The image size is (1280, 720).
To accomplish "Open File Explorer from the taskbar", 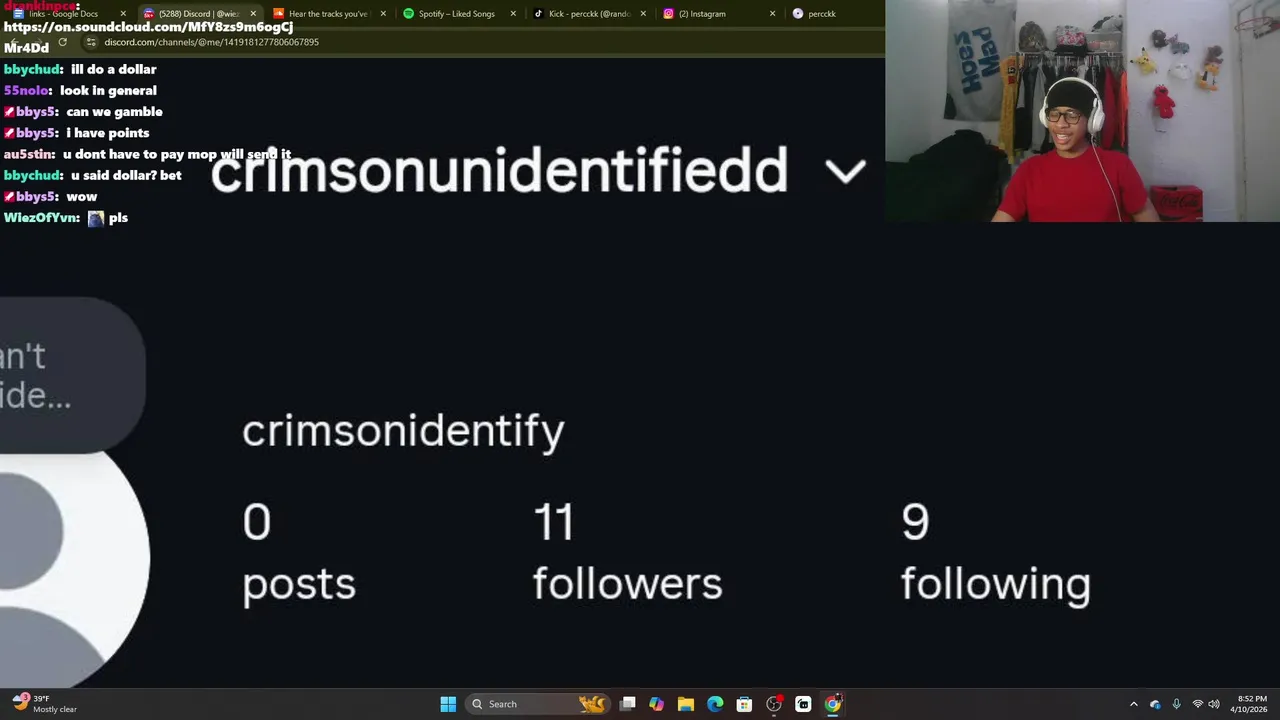I will (686, 704).
